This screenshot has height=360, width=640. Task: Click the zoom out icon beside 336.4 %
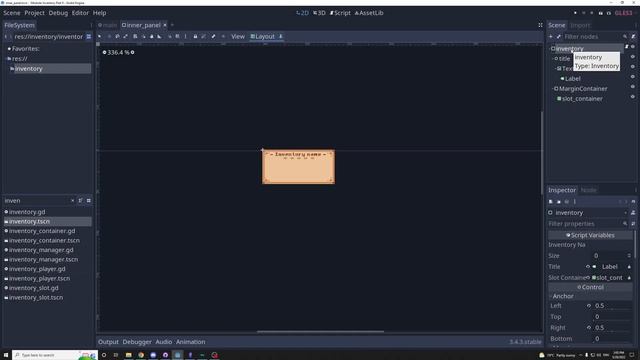click(x=104, y=52)
